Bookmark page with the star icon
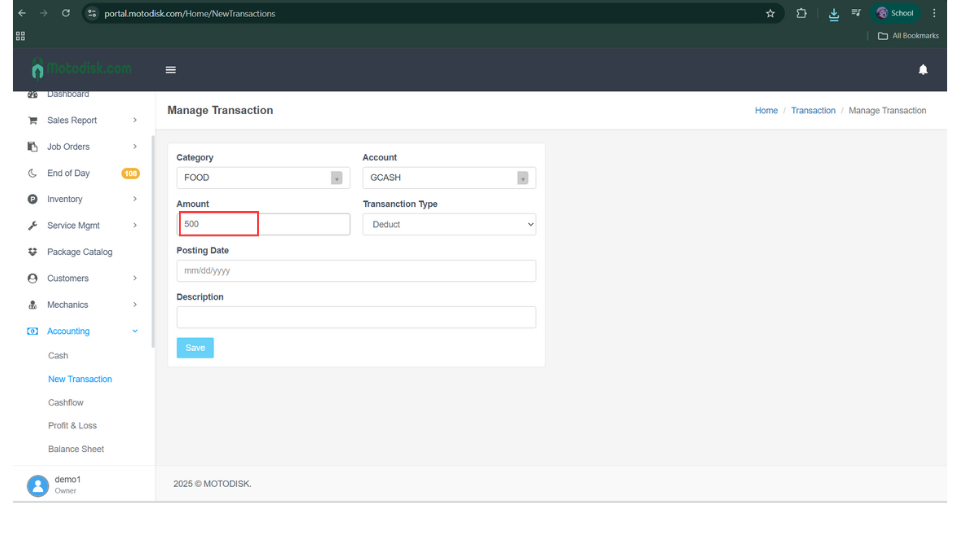The width and height of the screenshot is (960, 540). click(x=770, y=13)
